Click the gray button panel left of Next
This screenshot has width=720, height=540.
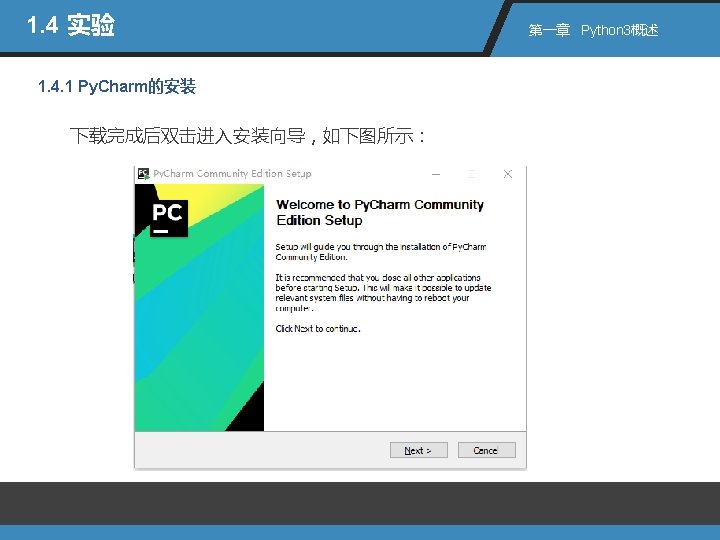click(x=262, y=450)
